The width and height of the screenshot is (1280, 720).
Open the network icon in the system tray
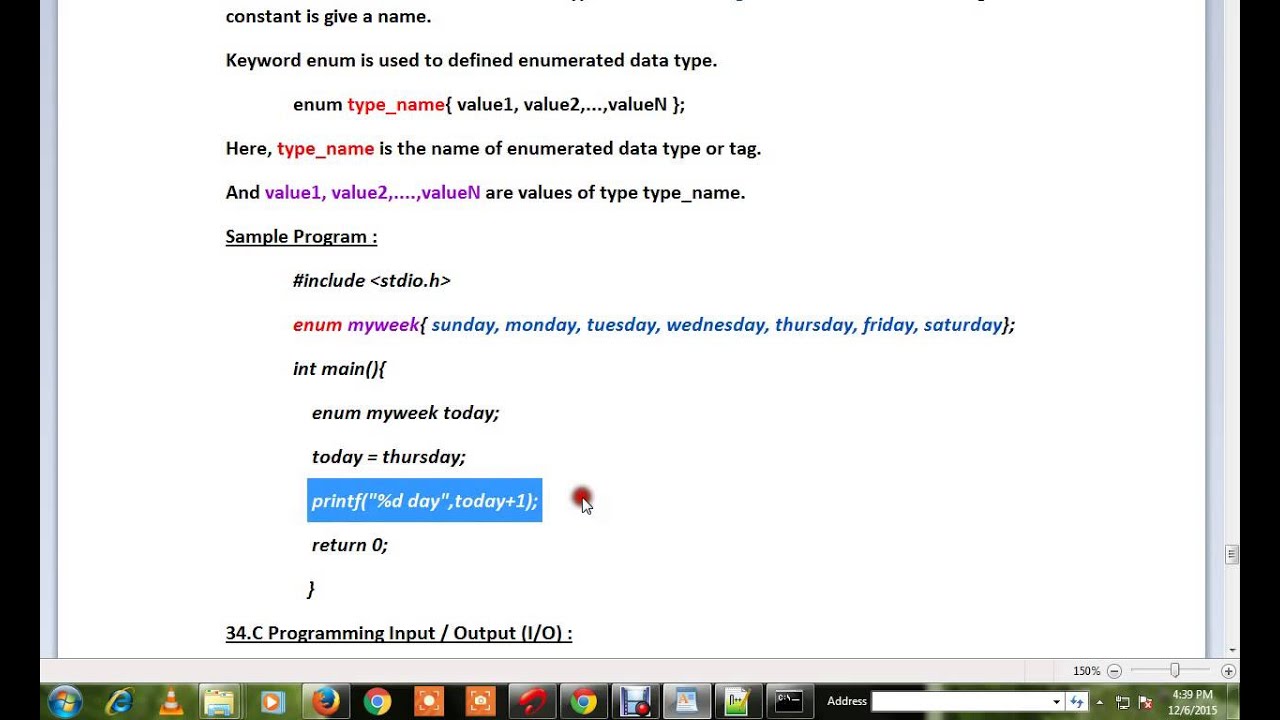1123,702
